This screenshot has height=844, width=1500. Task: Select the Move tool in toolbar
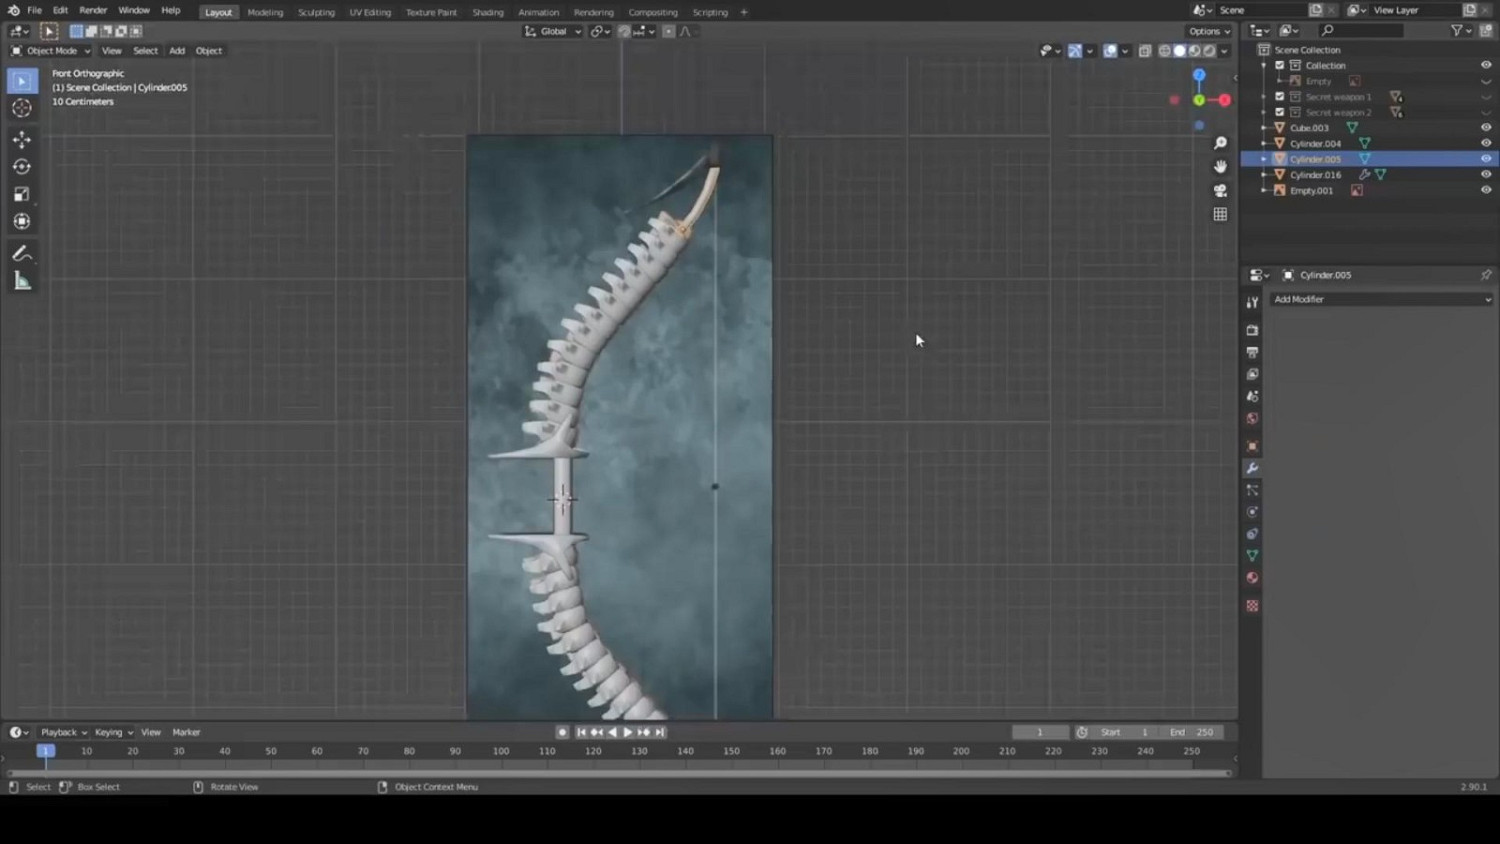[x=22, y=140]
